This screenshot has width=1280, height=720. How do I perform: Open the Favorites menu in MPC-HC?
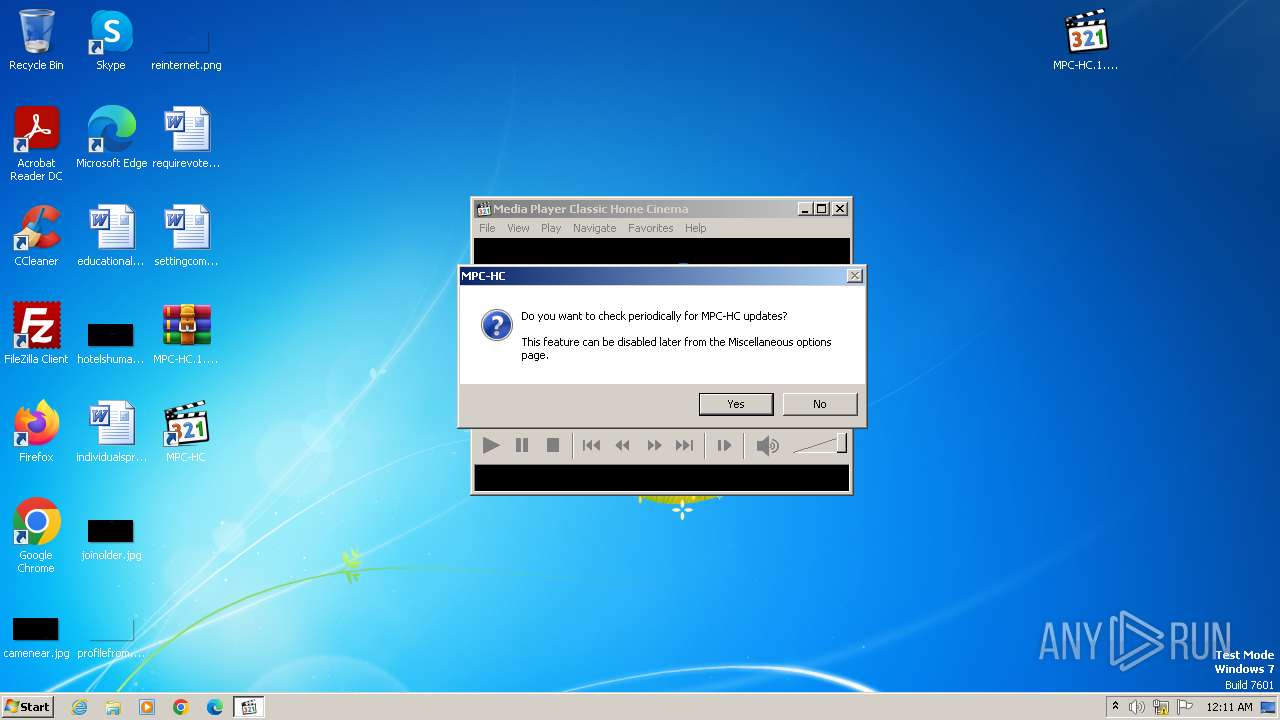(x=651, y=228)
